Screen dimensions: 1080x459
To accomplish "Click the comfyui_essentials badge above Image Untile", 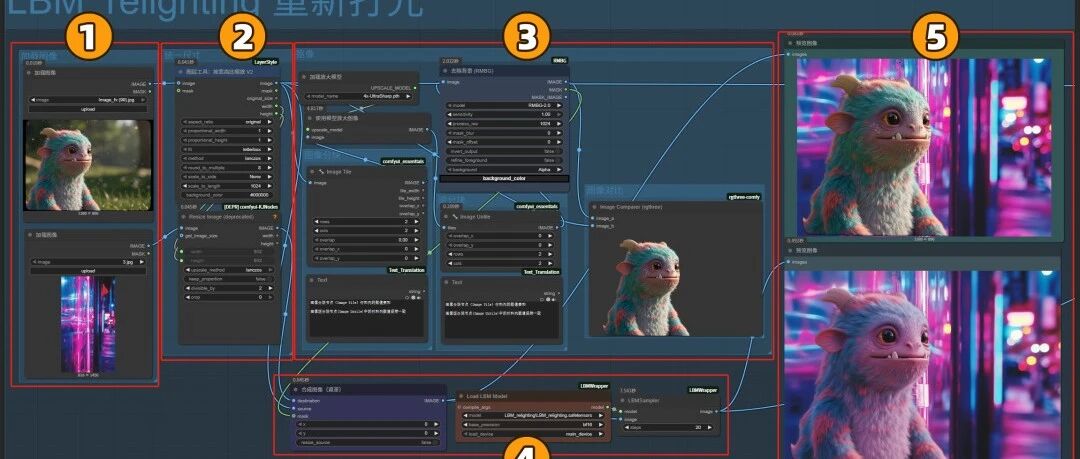I will 537,206.
